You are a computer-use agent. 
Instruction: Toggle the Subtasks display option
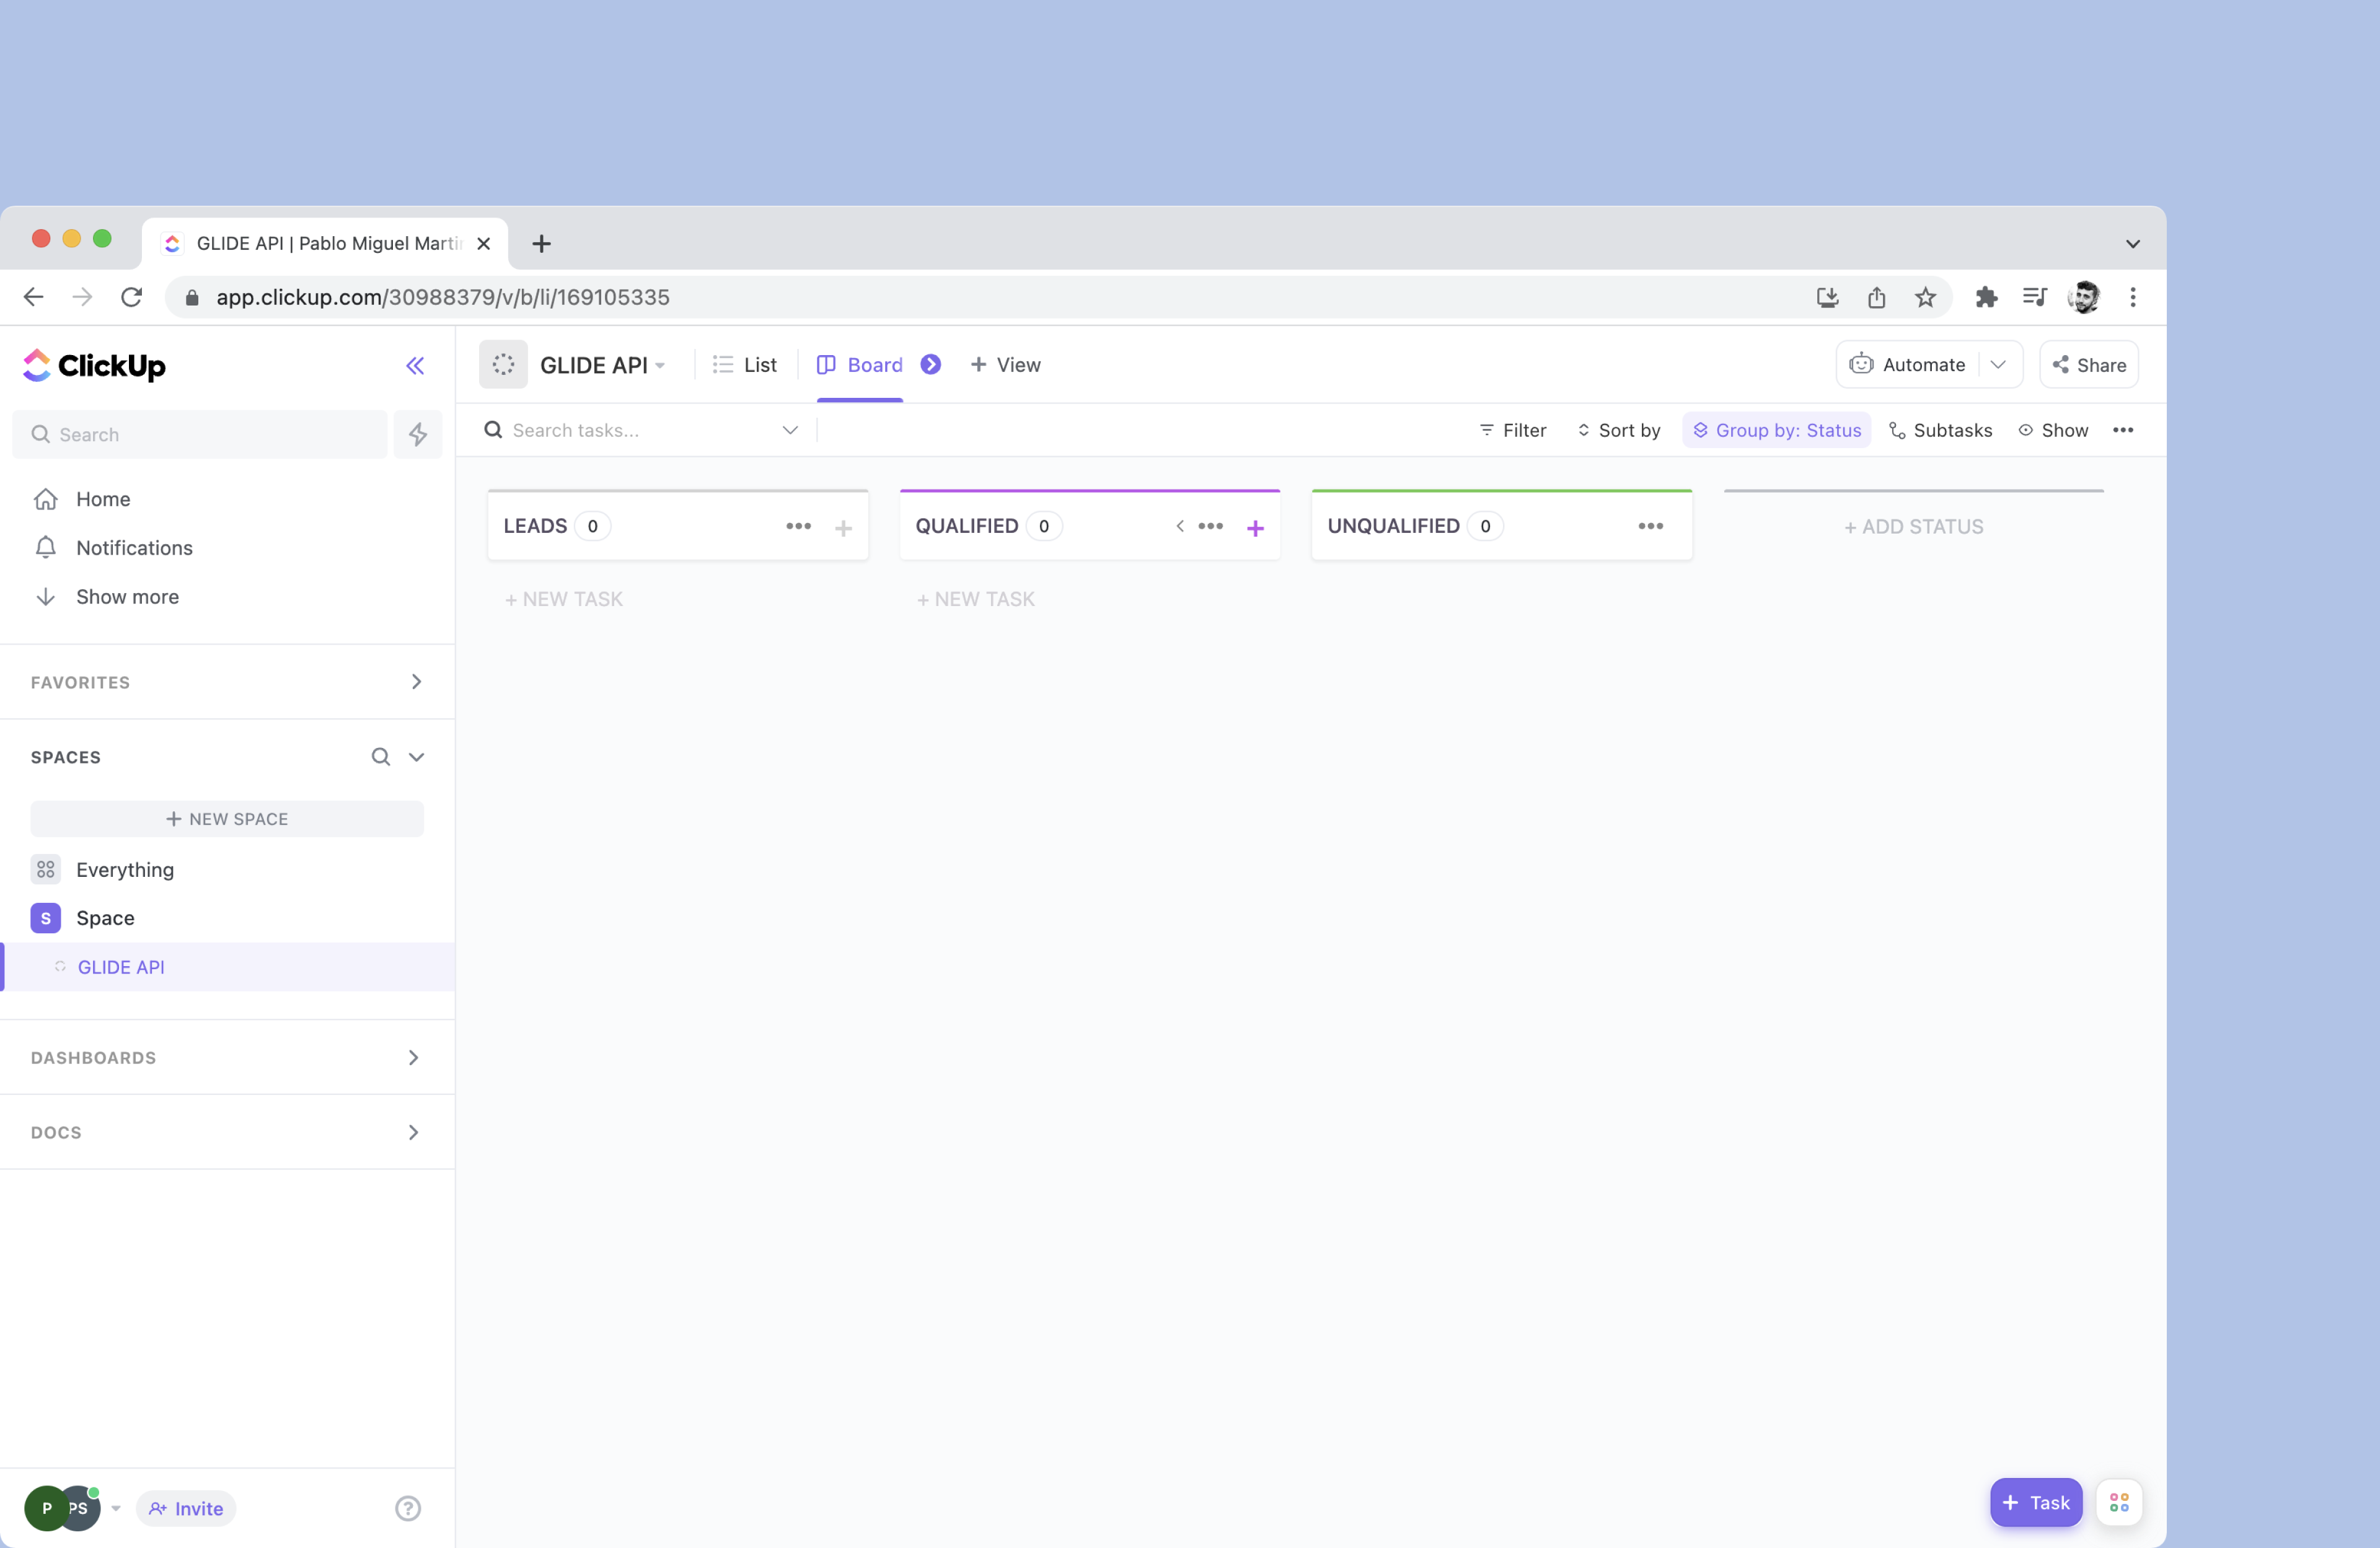click(x=1940, y=430)
